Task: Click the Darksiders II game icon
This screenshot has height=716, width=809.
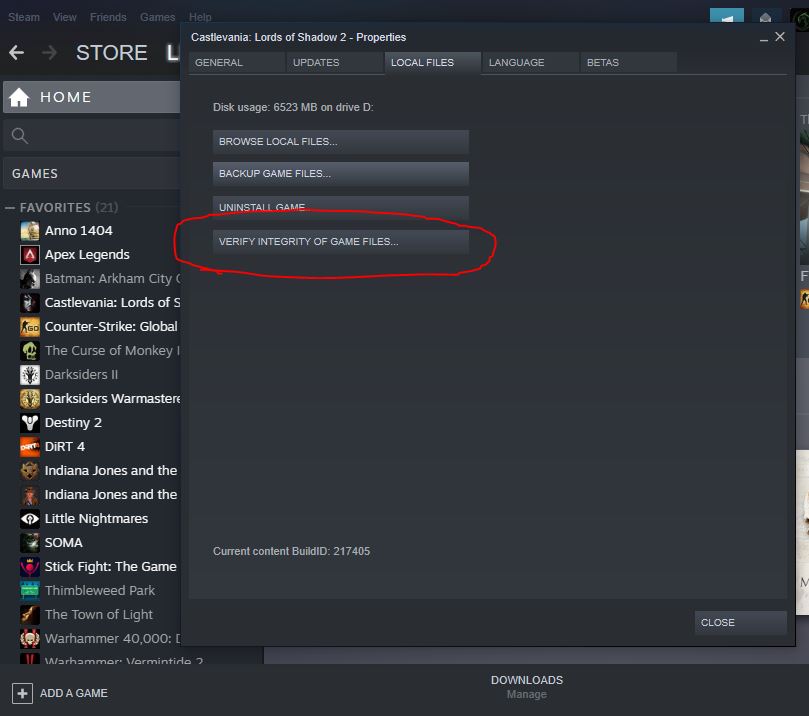Action: point(30,375)
